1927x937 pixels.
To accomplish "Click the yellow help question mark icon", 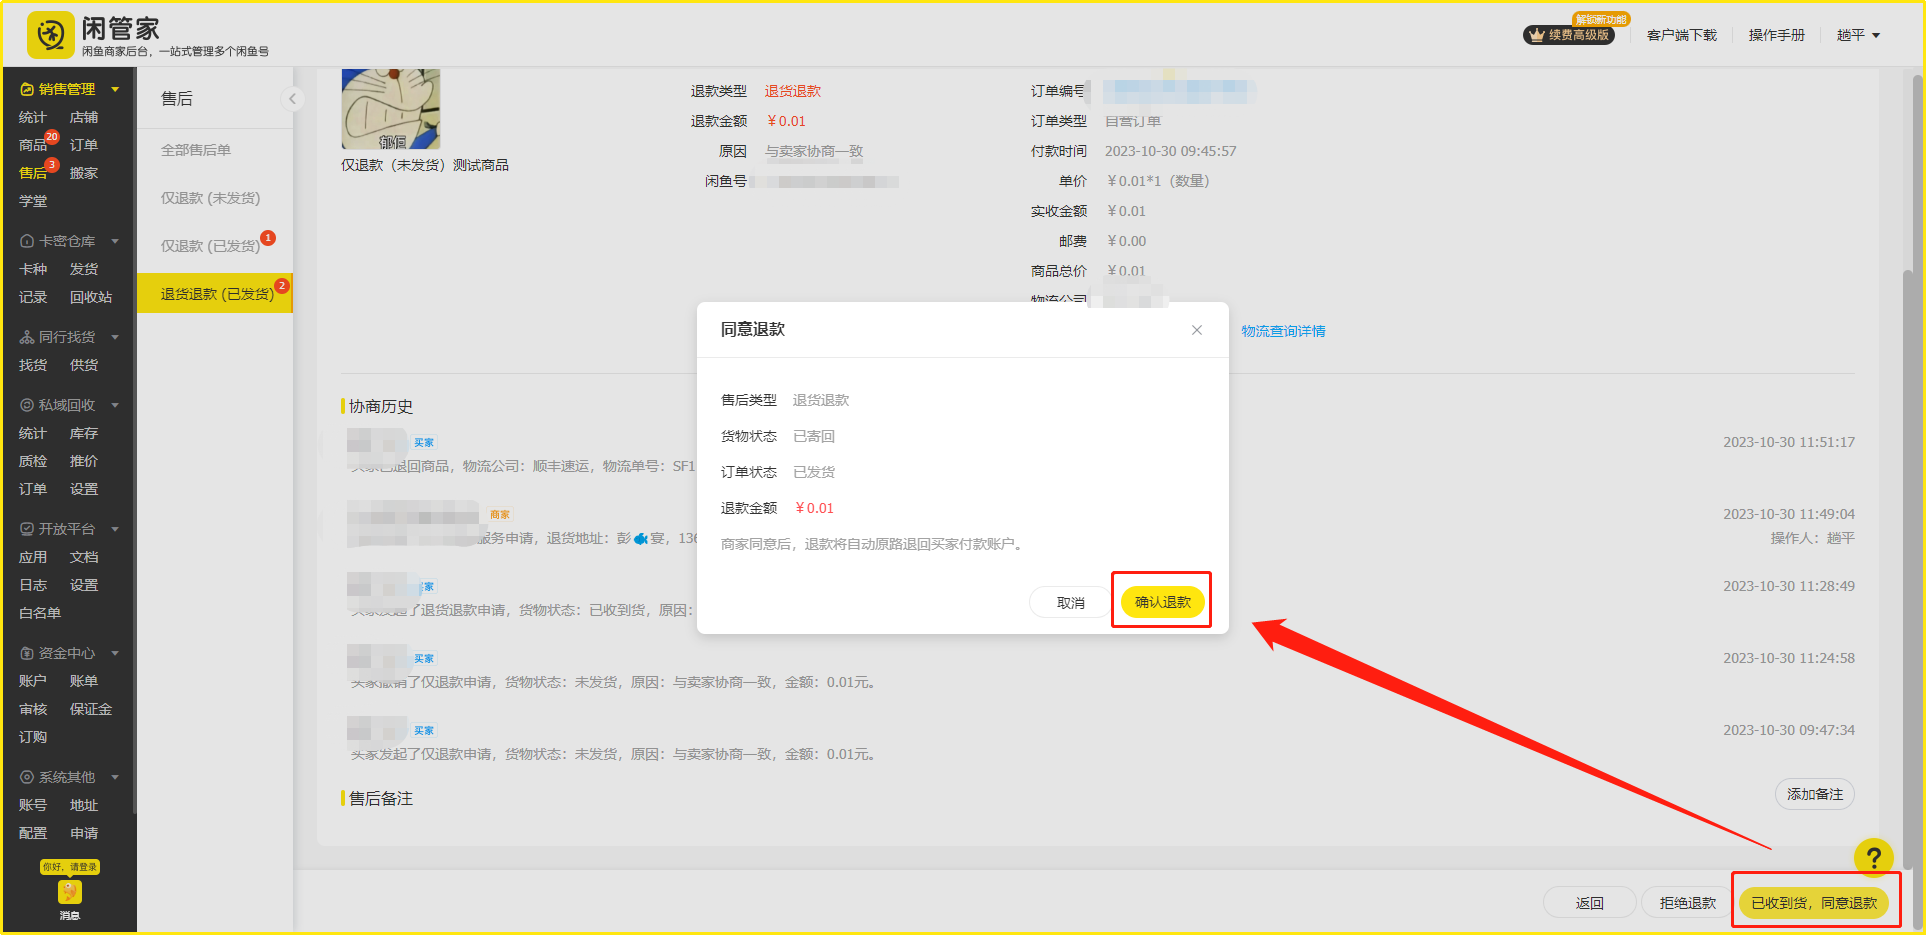I will tap(1873, 857).
